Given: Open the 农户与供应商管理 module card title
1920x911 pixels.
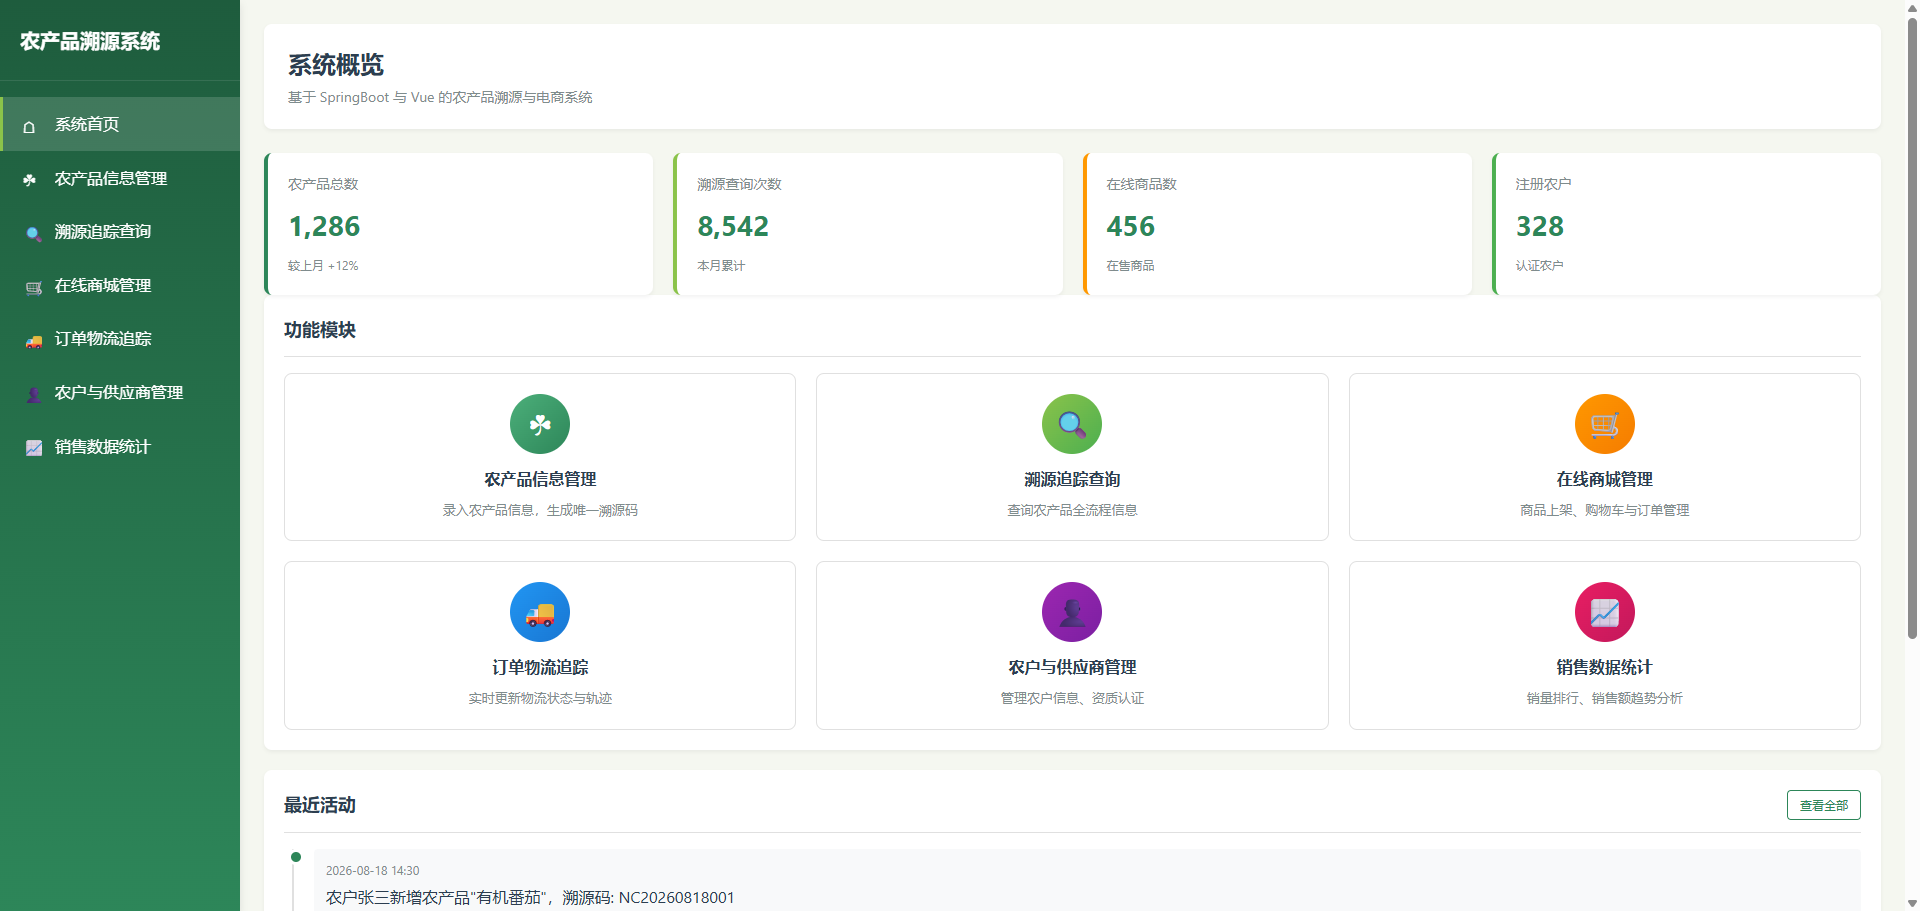Looking at the screenshot, I should (1072, 668).
